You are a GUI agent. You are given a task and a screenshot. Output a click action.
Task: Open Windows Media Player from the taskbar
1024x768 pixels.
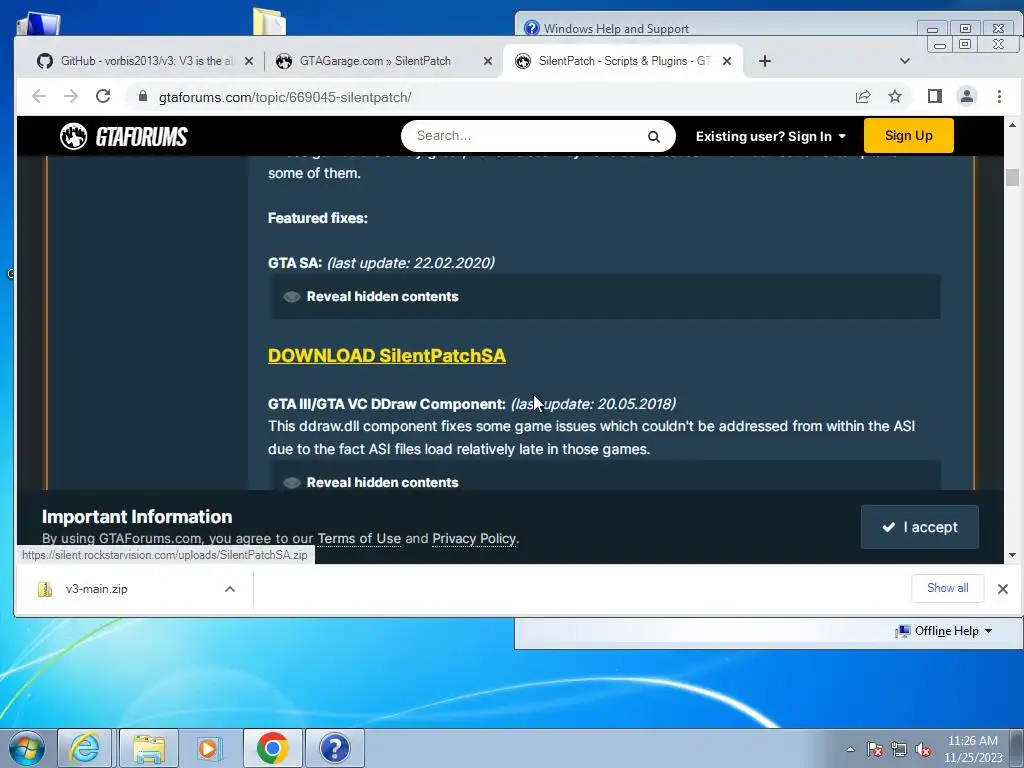[209, 748]
